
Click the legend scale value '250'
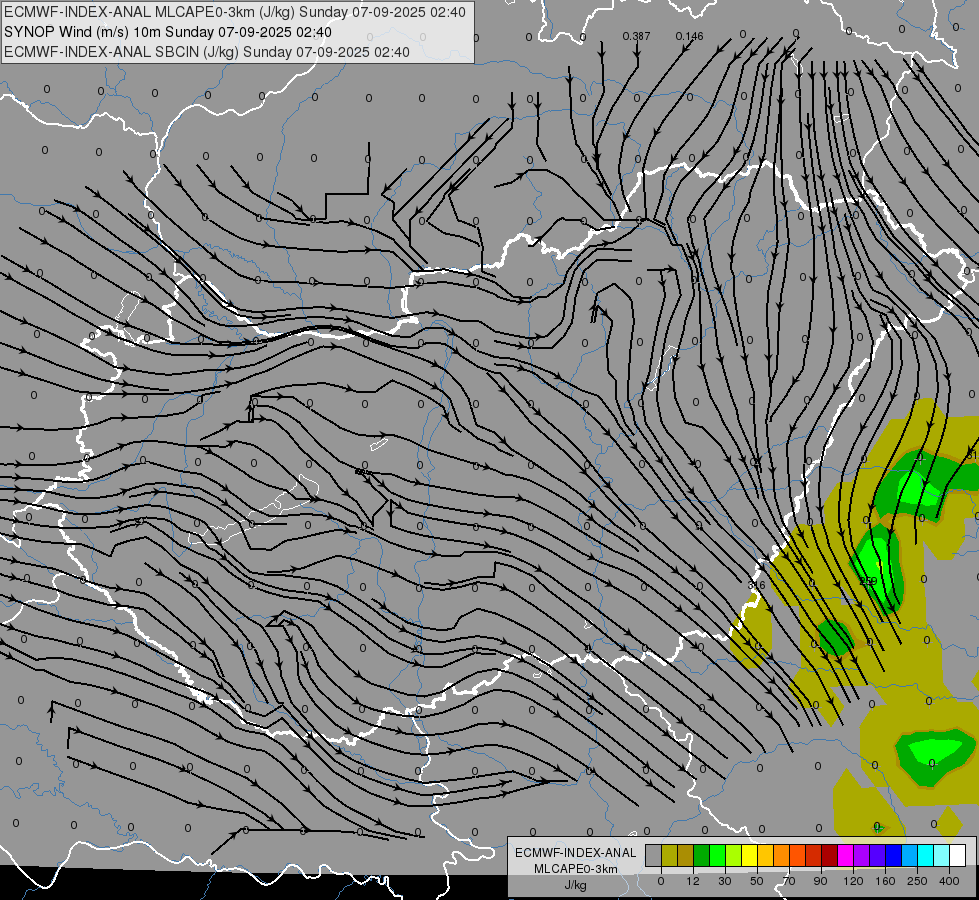point(917,882)
